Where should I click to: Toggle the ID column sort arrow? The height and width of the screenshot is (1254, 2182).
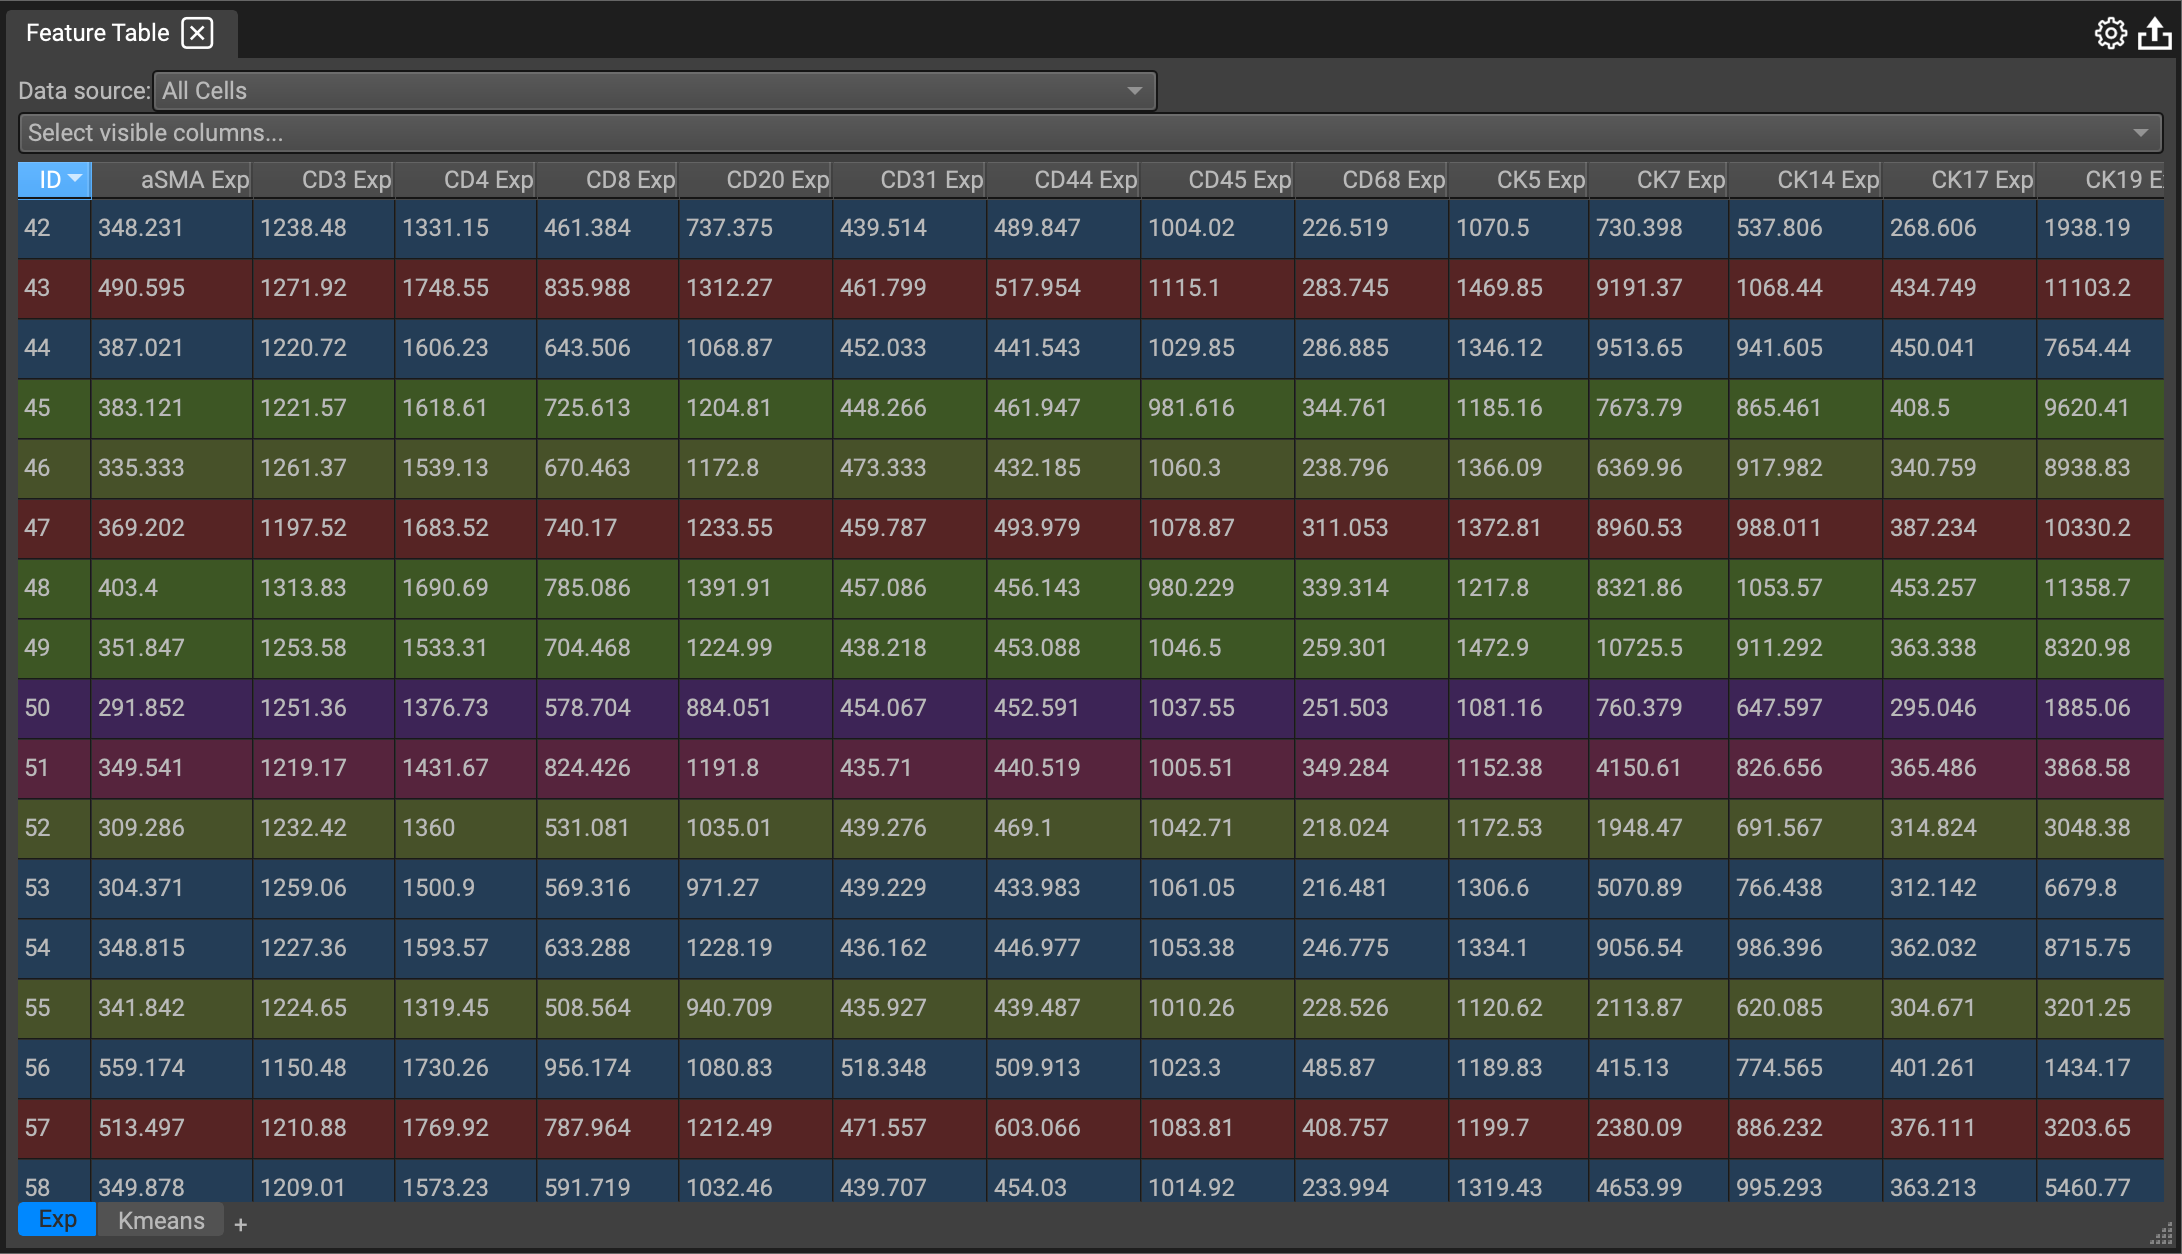(x=75, y=179)
